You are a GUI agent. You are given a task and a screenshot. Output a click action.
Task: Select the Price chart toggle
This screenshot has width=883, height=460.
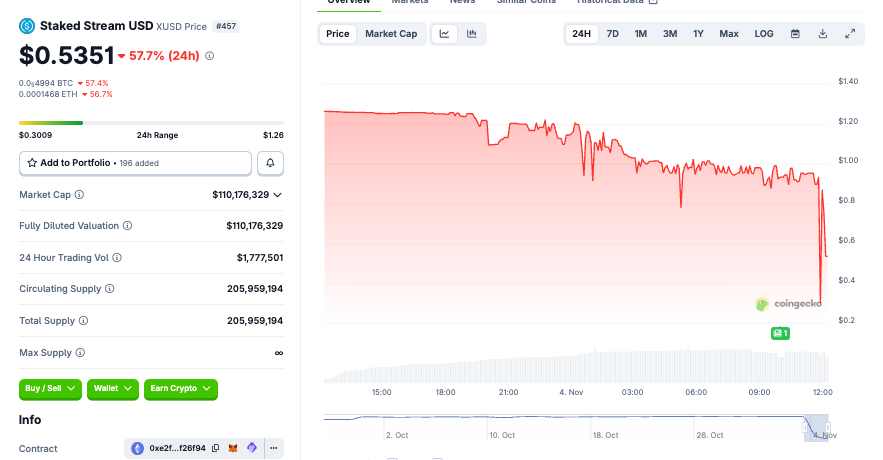(x=338, y=34)
